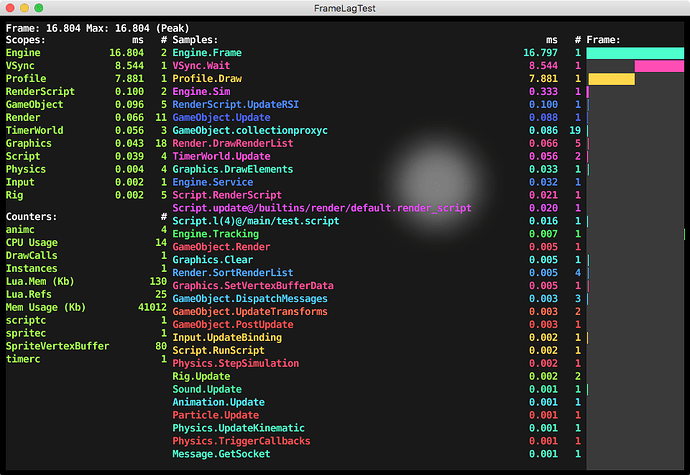Click the FrameLagTest window title
Viewport: 690px width, 475px height.
[345, 11]
